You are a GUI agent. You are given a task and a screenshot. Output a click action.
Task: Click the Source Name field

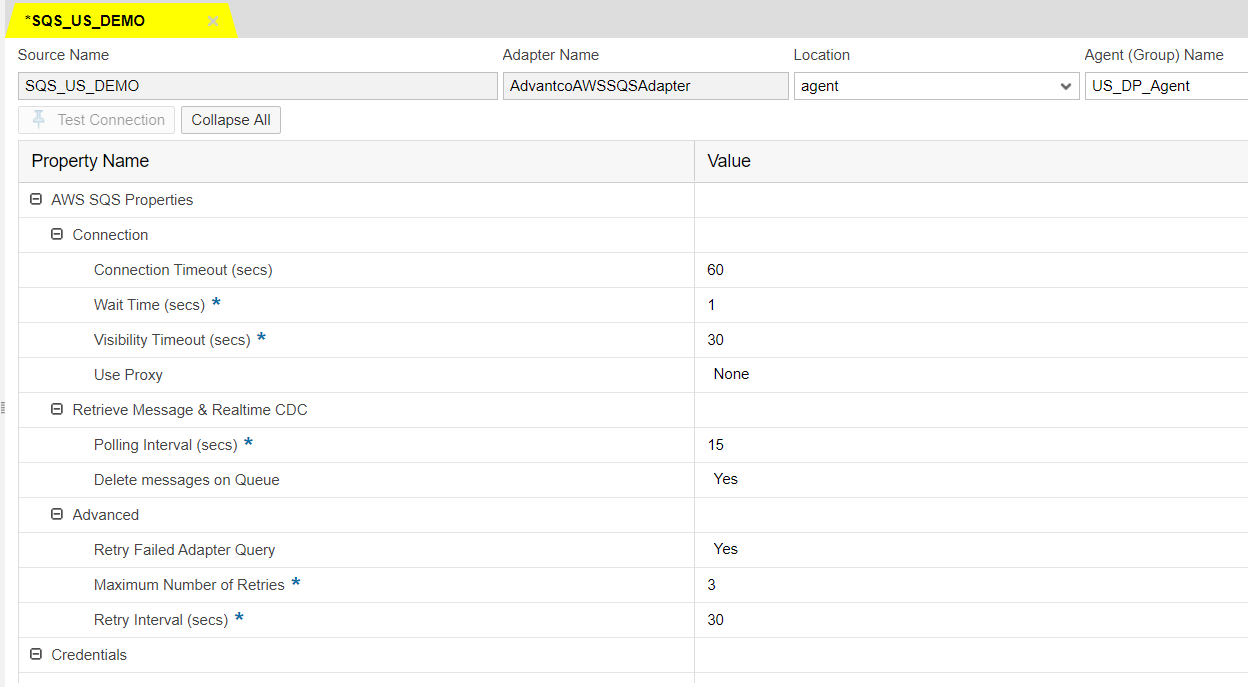(x=257, y=86)
